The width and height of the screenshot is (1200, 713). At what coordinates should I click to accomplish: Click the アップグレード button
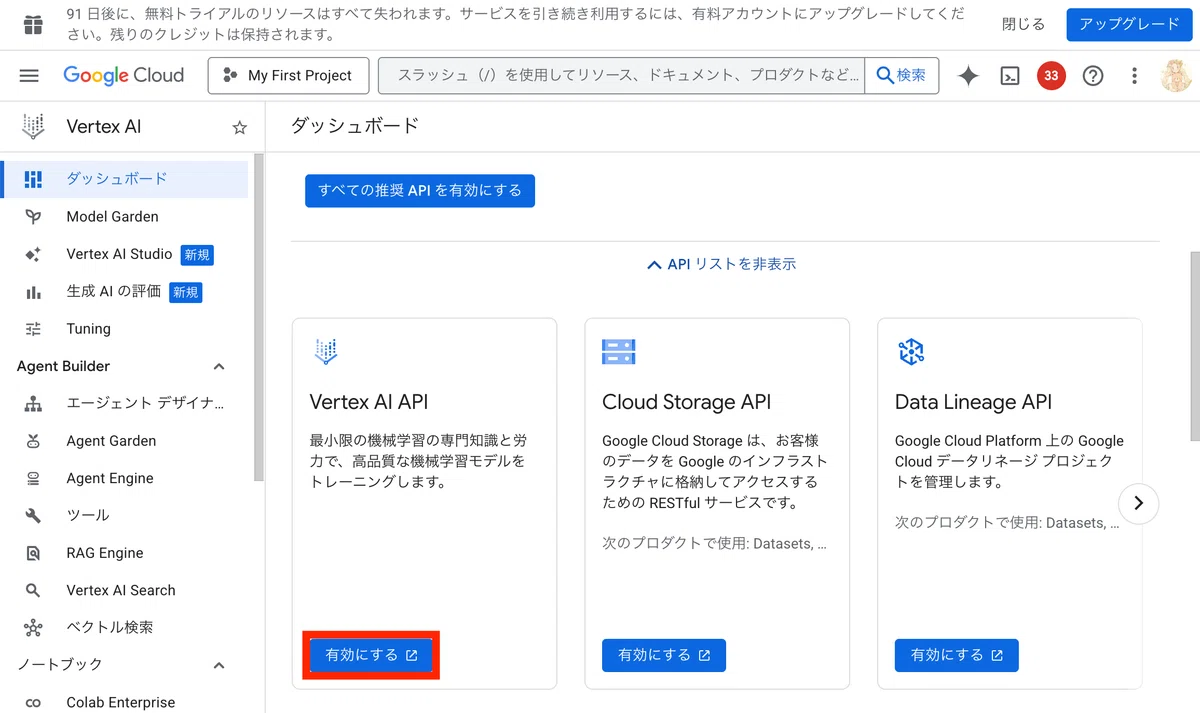click(x=1129, y=24)
